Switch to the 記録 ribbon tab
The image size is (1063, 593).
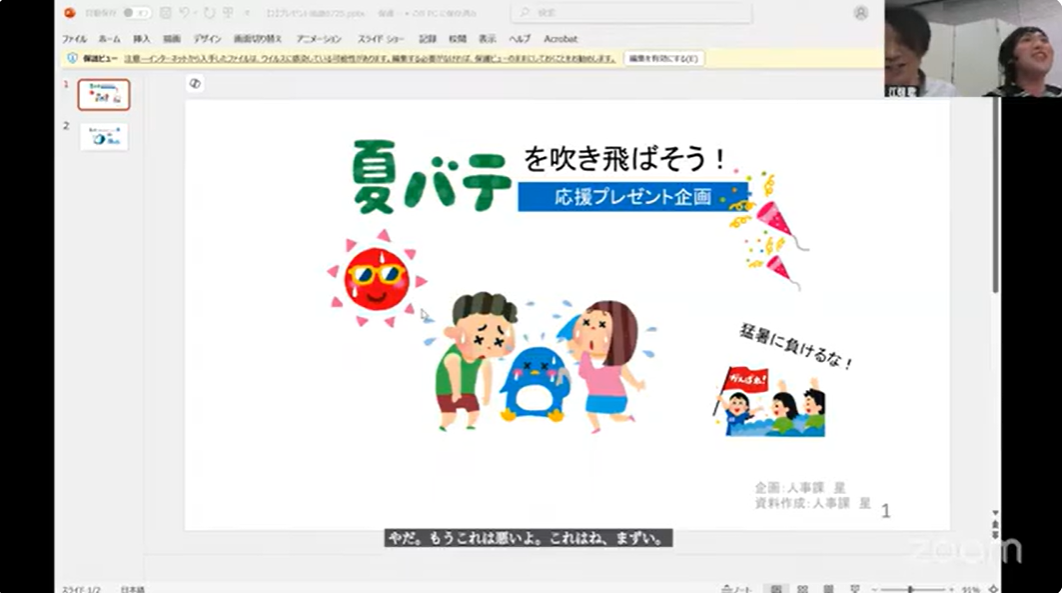pos(428,39)
